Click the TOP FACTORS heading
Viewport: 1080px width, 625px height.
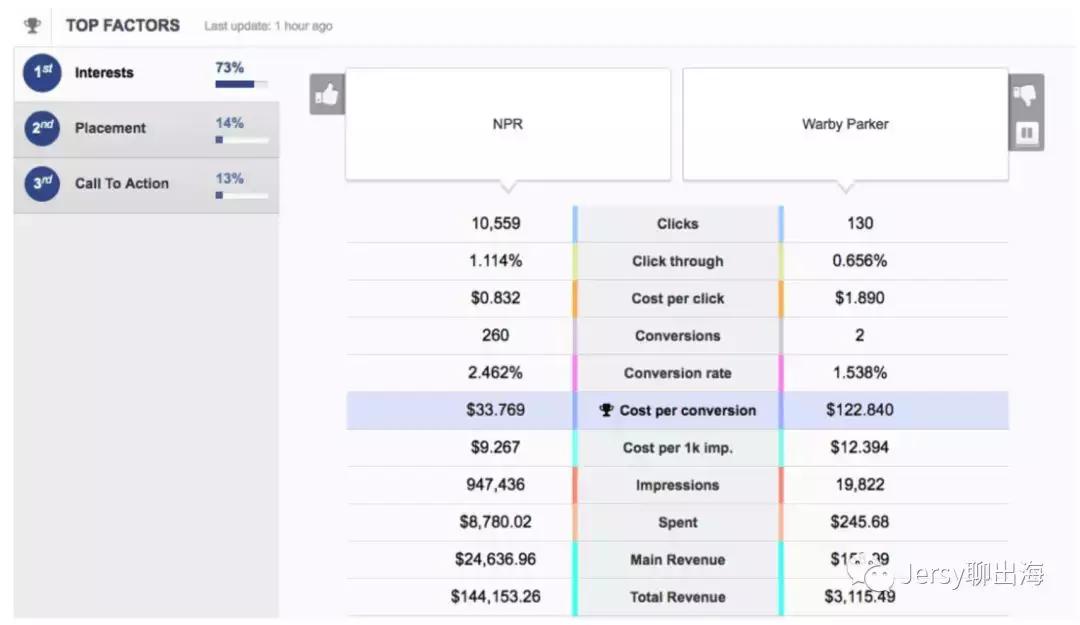(123, 25)
